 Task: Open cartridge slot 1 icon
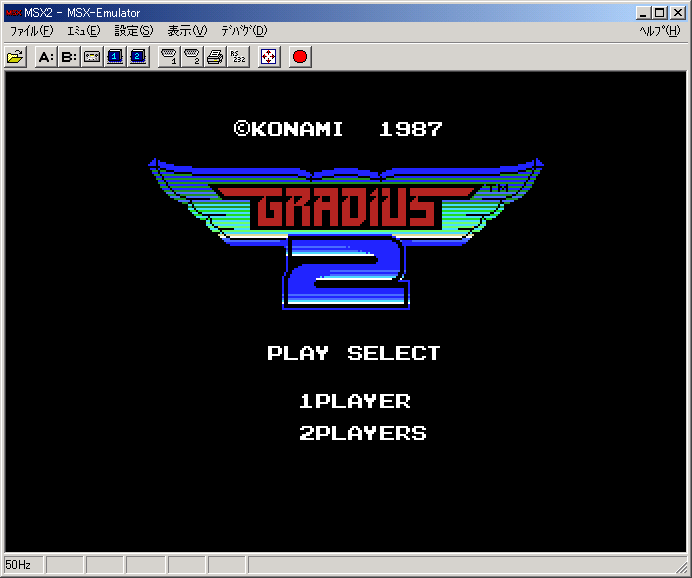pyautogui.click(x=115, y=57)
